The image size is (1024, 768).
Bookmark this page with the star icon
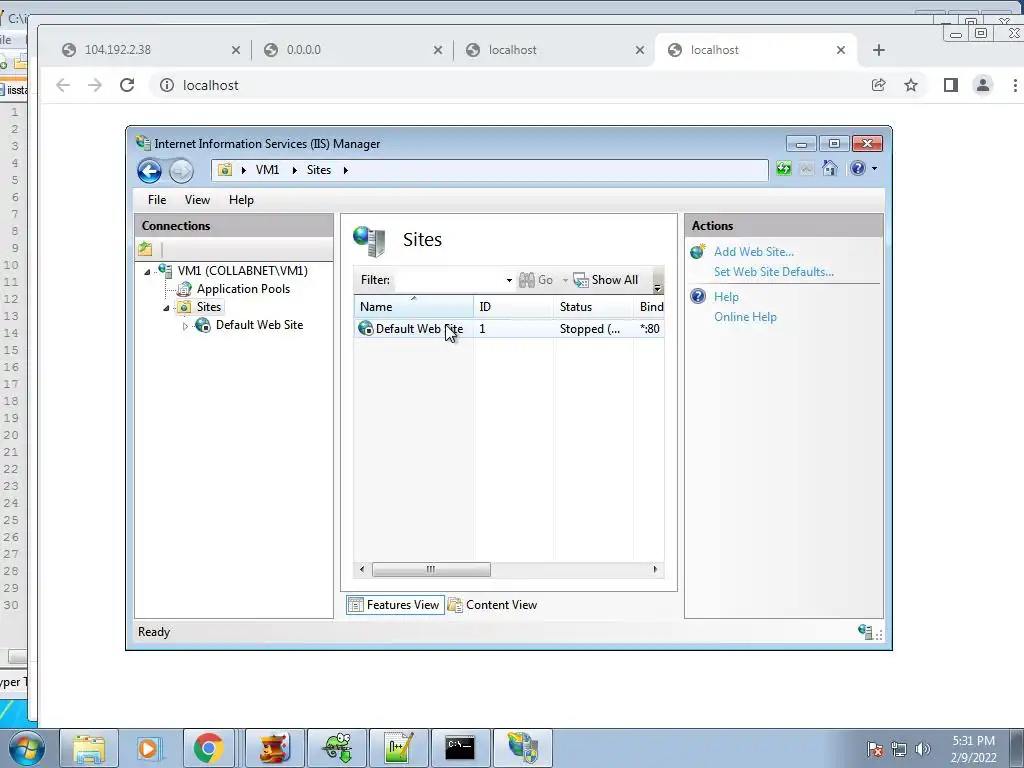coord(911,85)
